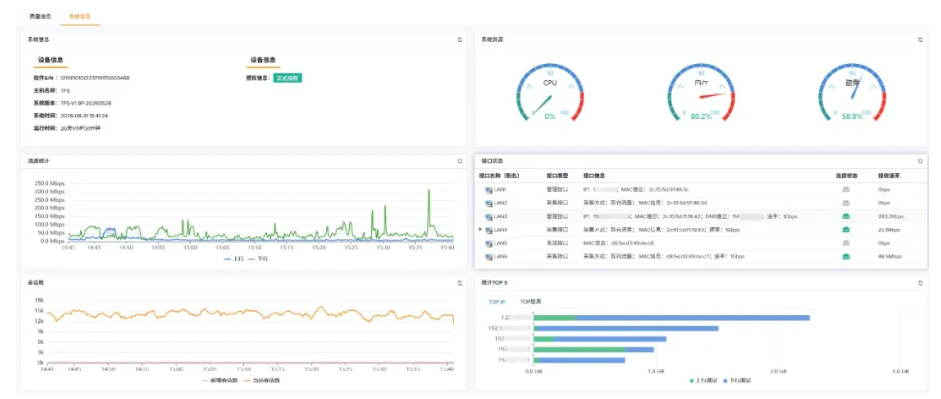
Task: Click the green segment of the fourth TOP bar
Action: point(580,349)
